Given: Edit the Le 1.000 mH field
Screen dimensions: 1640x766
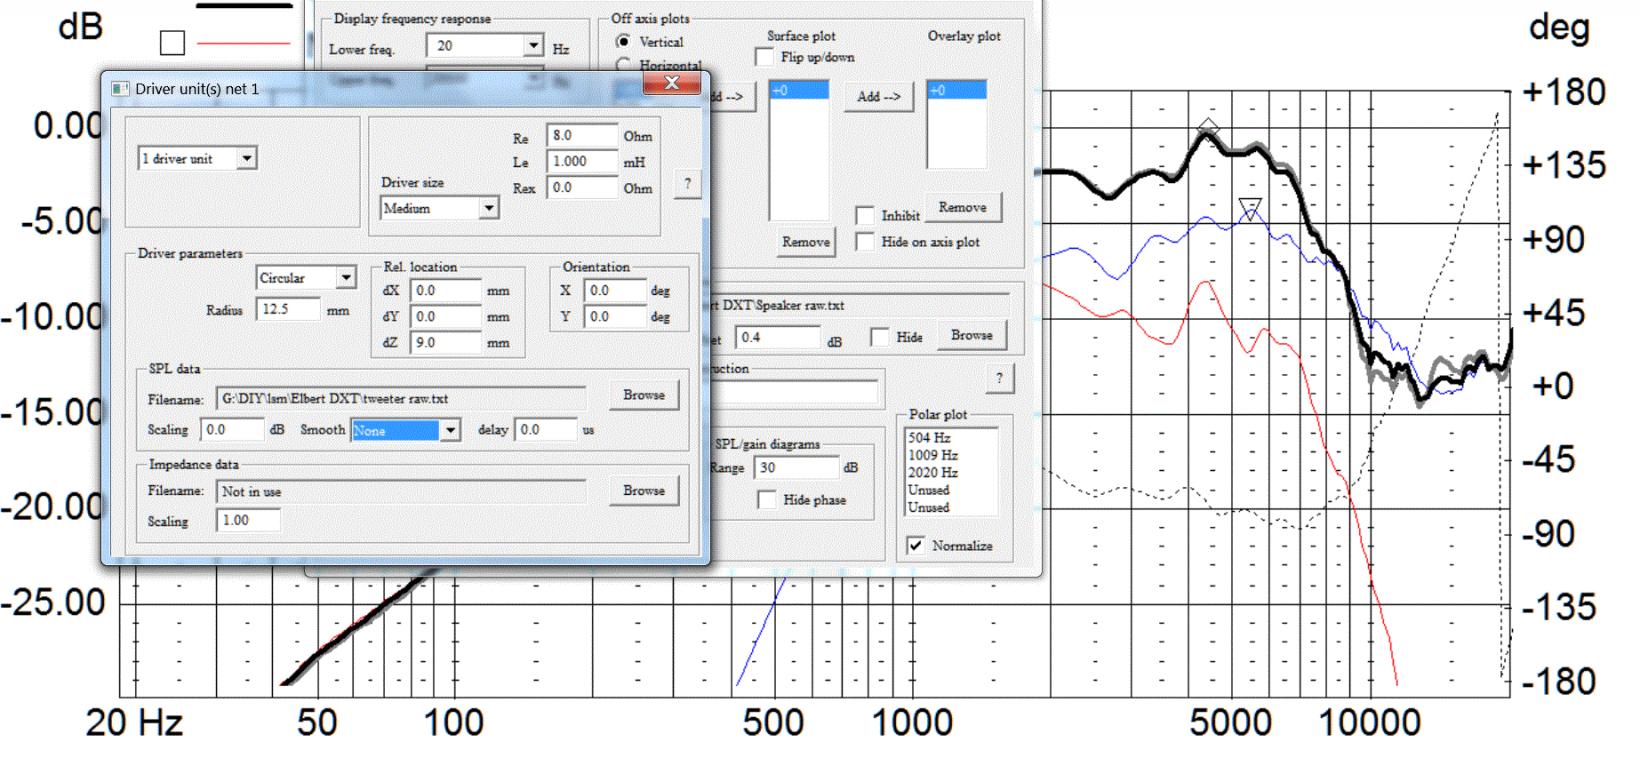Looking at the screenshot, I should [x=582, y=161].
